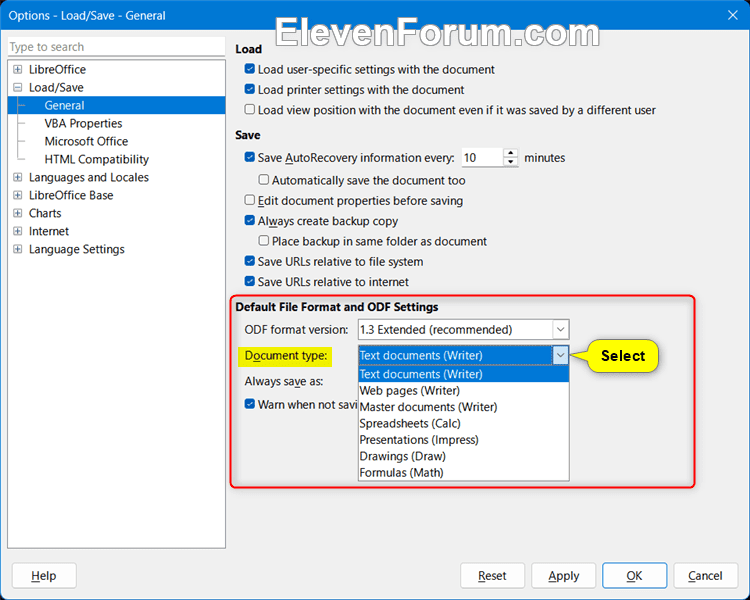
Task: Toggle Load user-specific settings checkbox
Action: (x=250, y=69)
